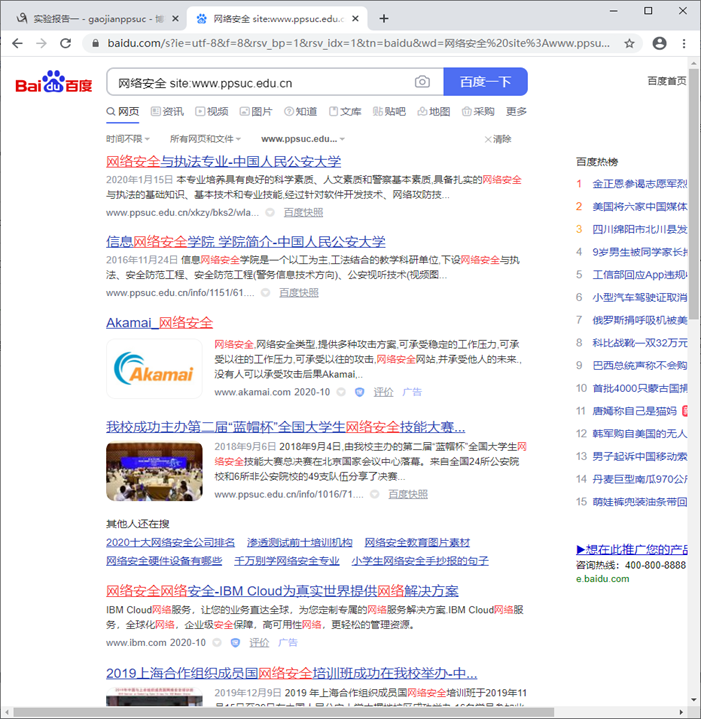Open Chrome three-dot menu
This screenshot has width=701, height=719.
click(684, 43)
